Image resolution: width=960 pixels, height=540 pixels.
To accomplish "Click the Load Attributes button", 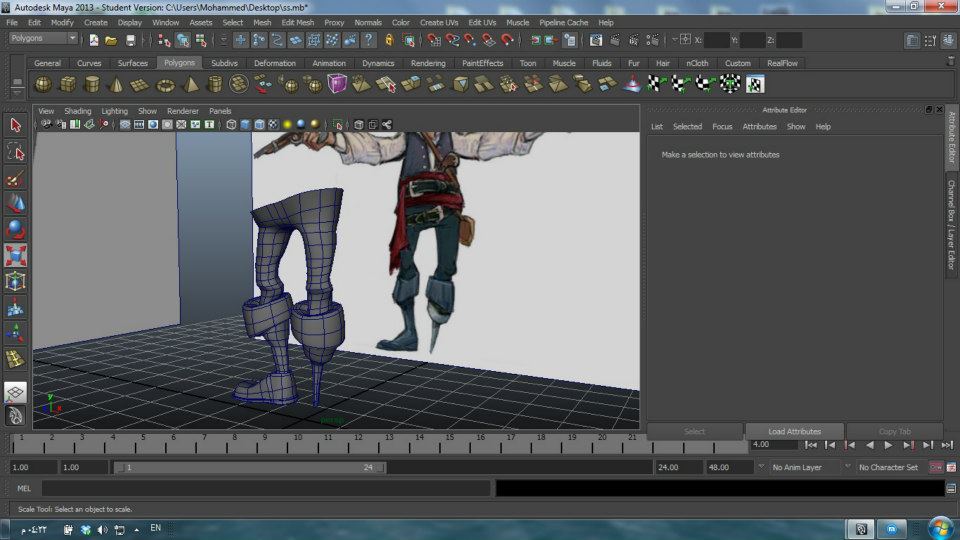I will pyautogui.click(x=794, y=431).
